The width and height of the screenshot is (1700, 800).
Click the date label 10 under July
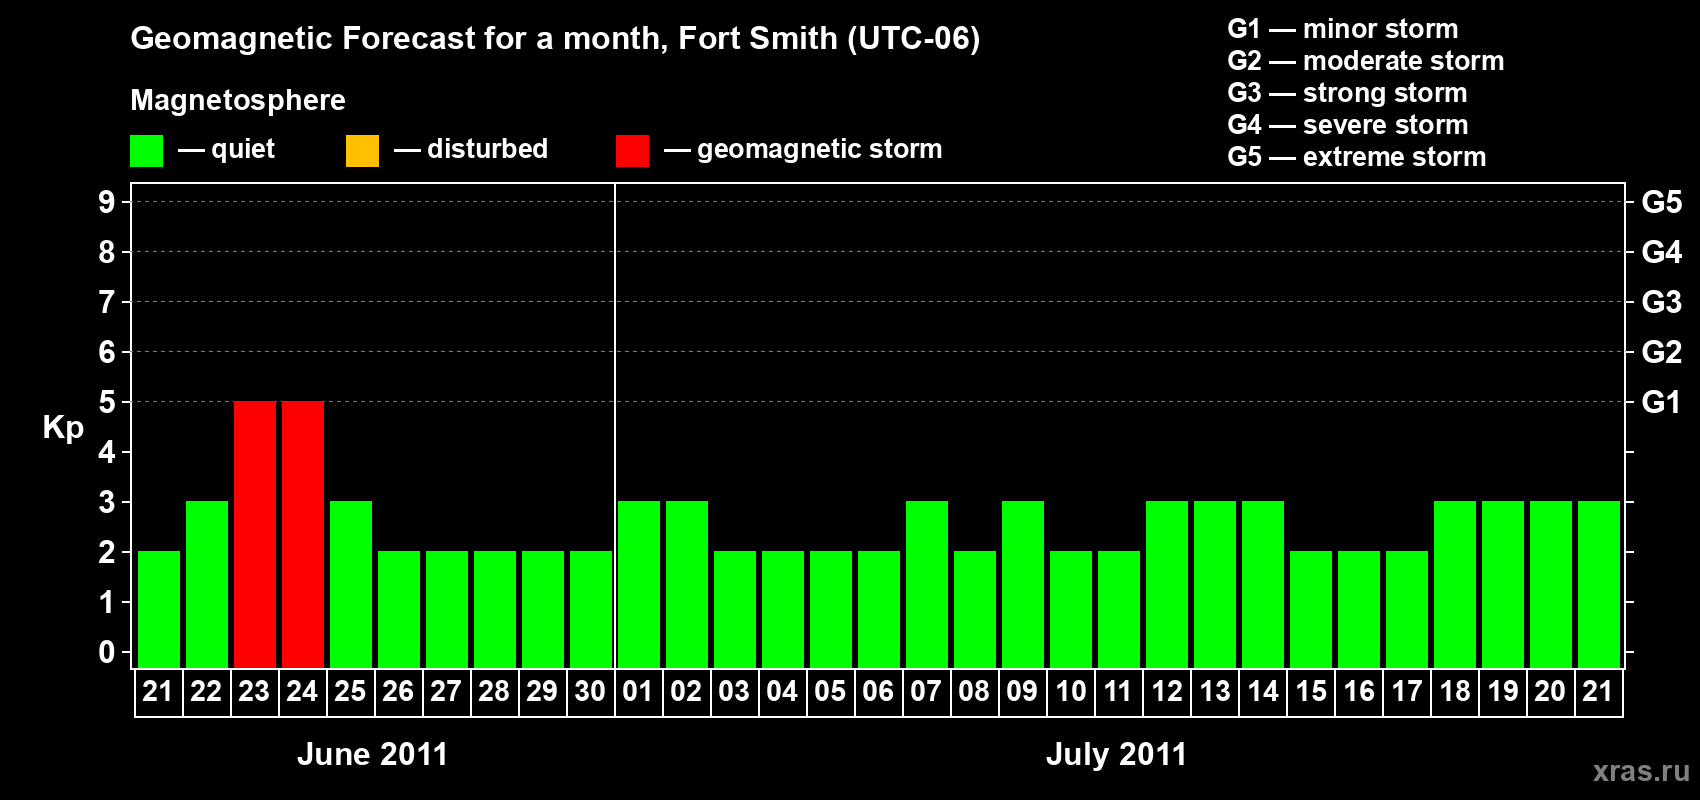click(1070, 691)
